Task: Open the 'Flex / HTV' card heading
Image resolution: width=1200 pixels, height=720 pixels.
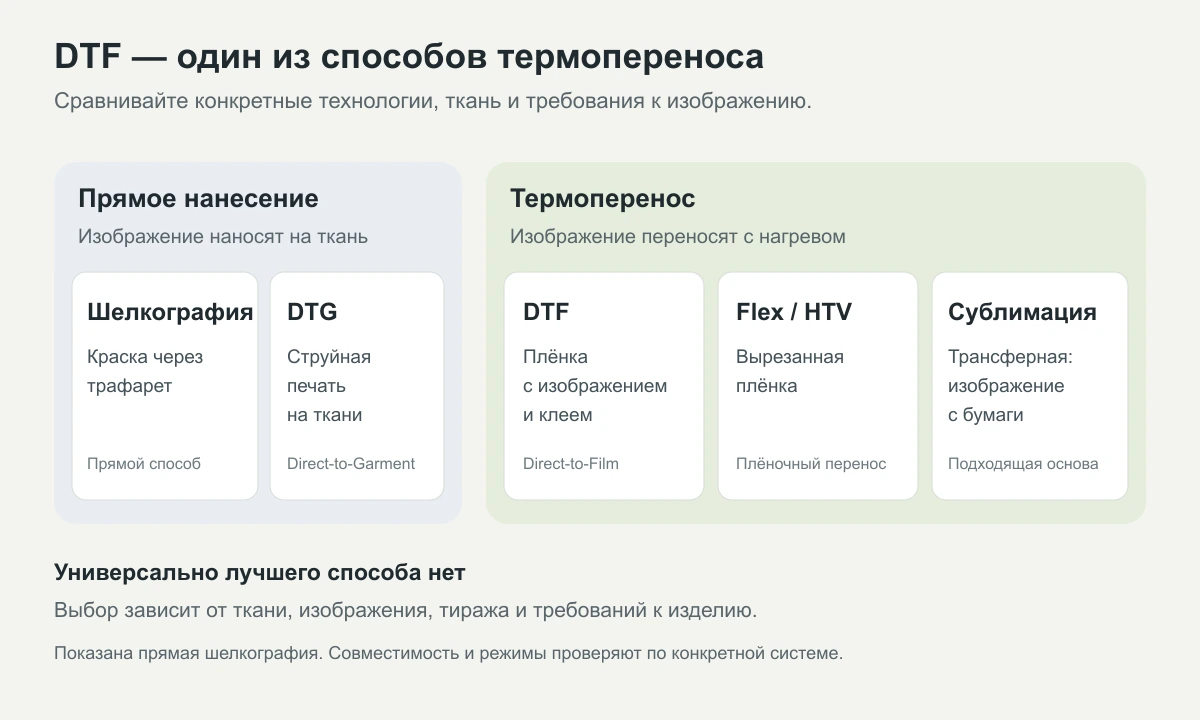Action: 794,312
